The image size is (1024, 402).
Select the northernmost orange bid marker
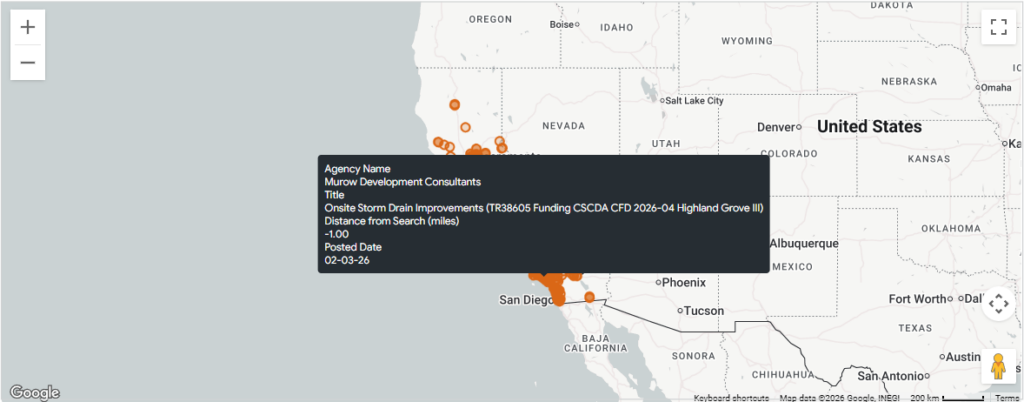coord(455,104)
